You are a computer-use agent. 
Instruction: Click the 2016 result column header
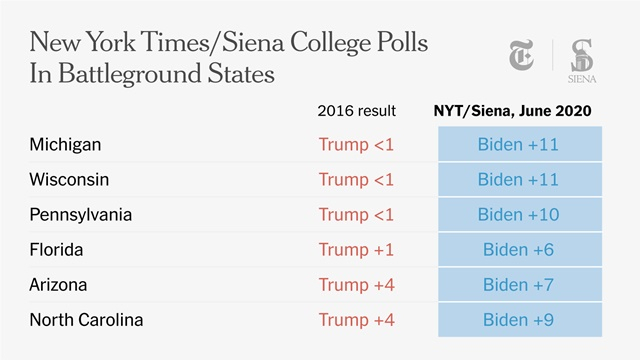coord(356,111)
